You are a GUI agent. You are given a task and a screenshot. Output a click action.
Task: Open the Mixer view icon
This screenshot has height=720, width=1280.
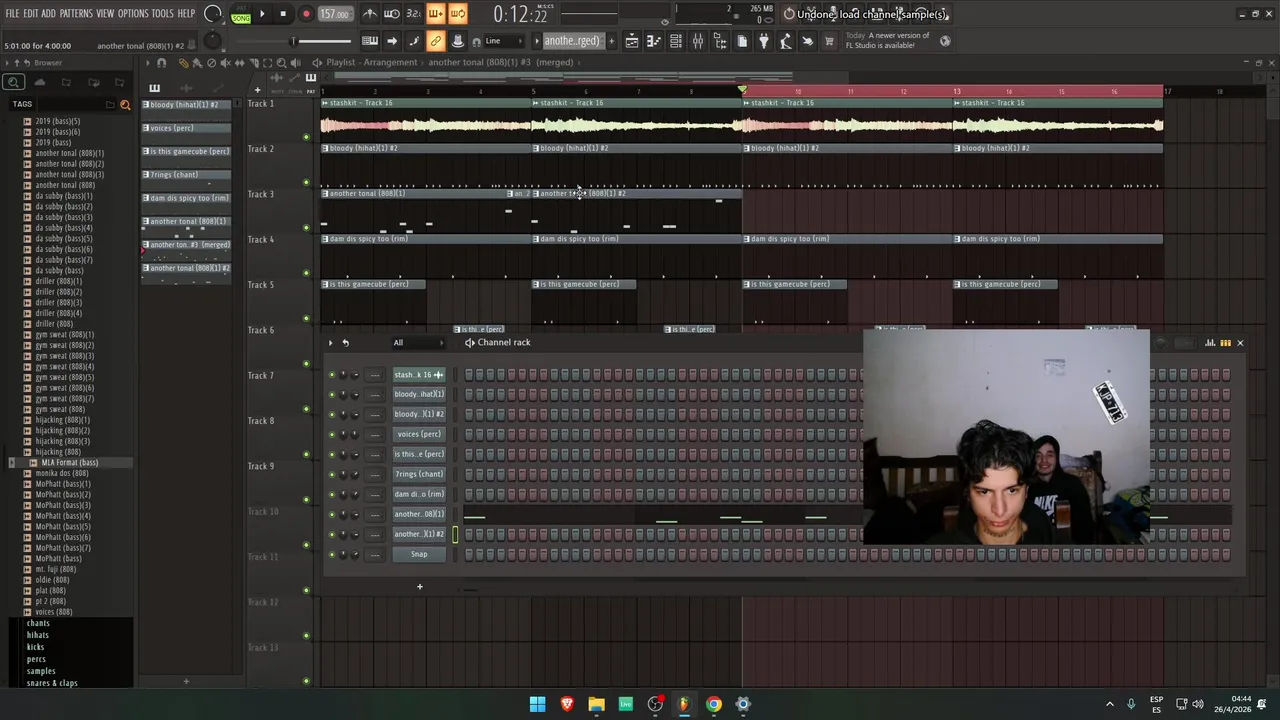click(698, 41)
